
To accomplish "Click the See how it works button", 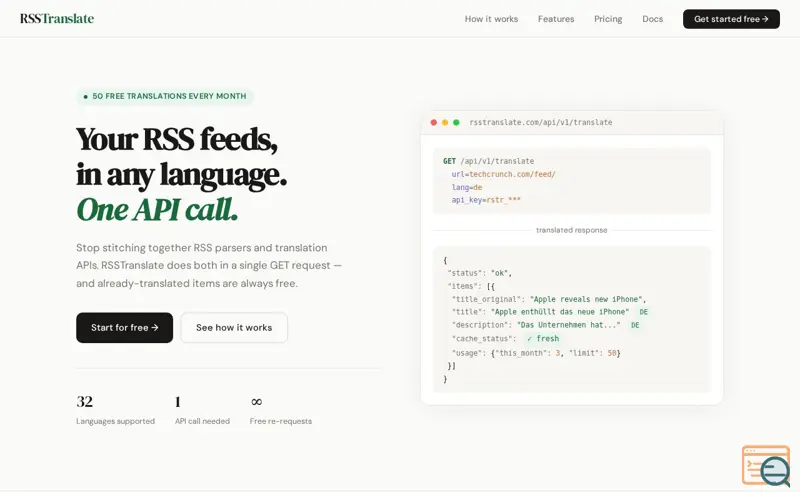I will coord(234,328).
